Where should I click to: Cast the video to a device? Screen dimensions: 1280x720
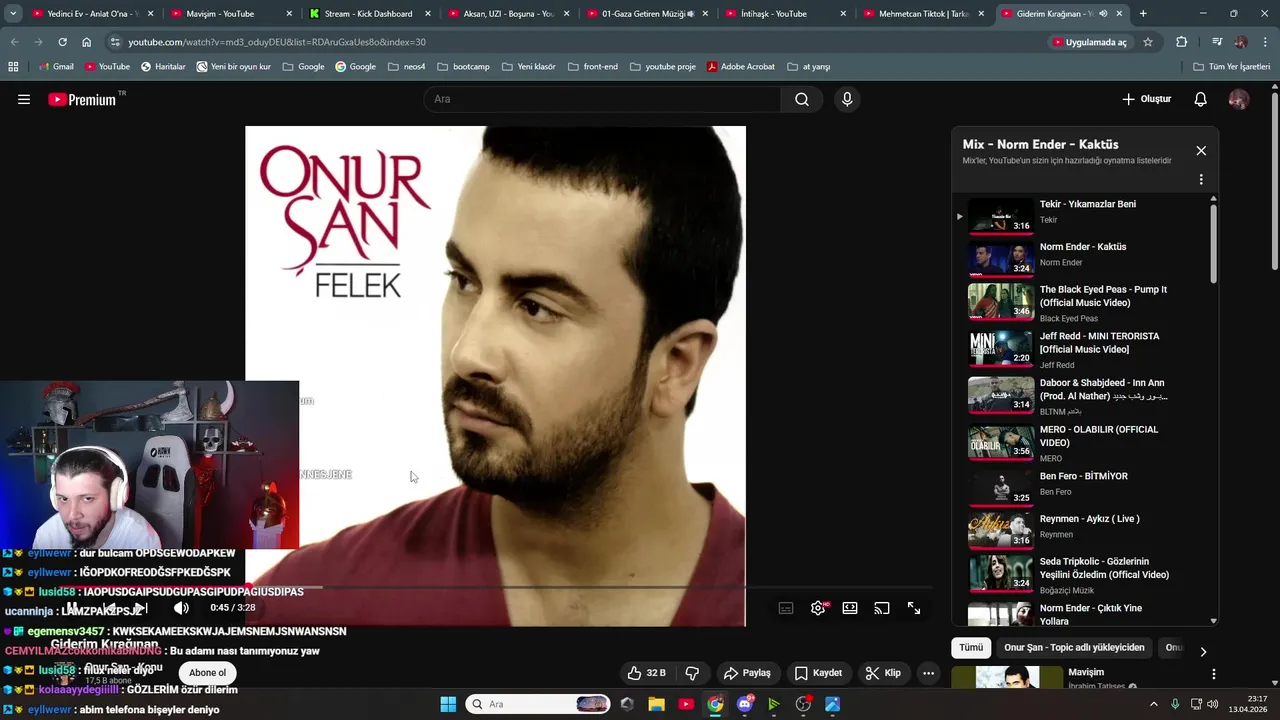click(882, 608)
